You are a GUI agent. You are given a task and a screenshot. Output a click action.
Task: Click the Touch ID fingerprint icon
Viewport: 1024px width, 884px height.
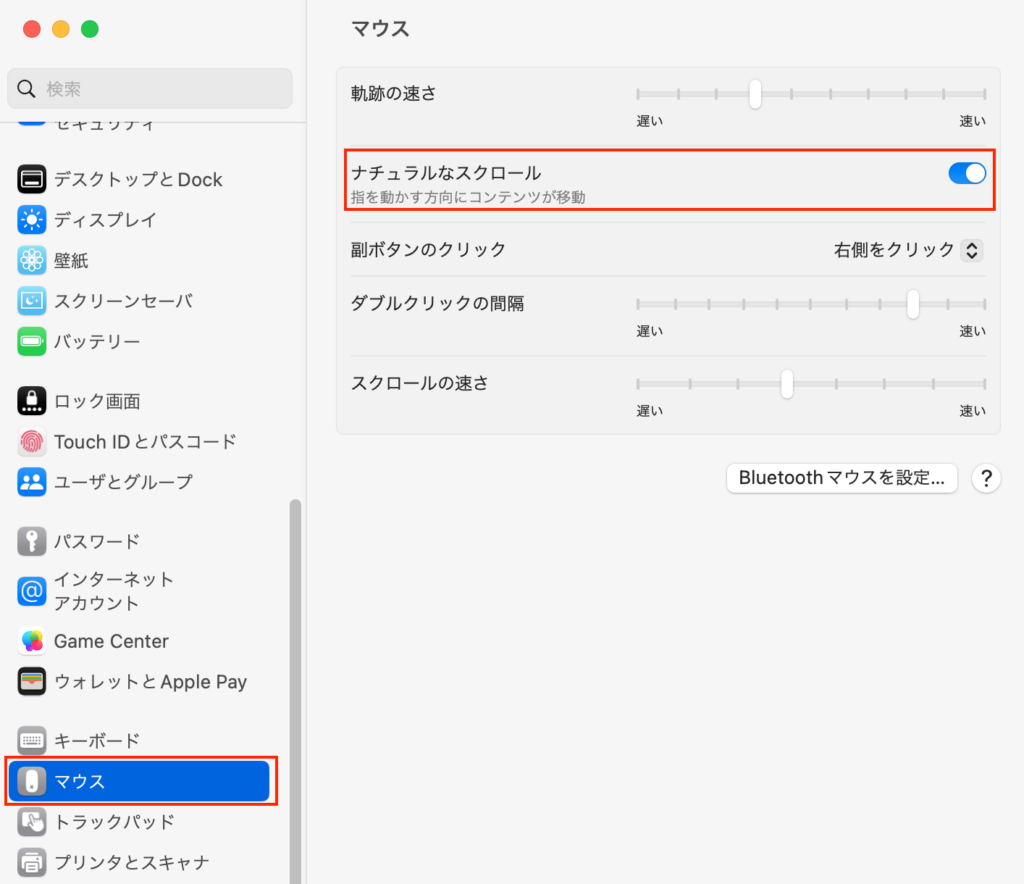31,442
